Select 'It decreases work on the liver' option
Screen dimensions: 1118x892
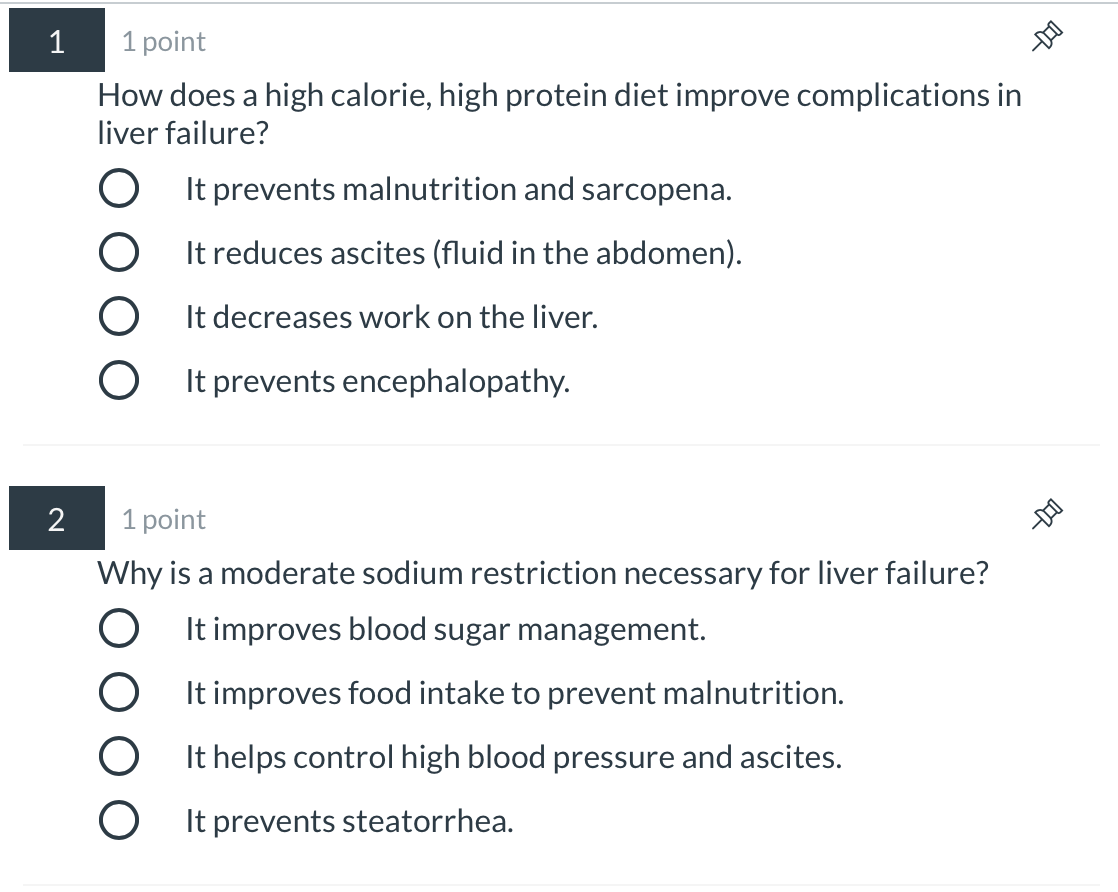tap(118, 318)
